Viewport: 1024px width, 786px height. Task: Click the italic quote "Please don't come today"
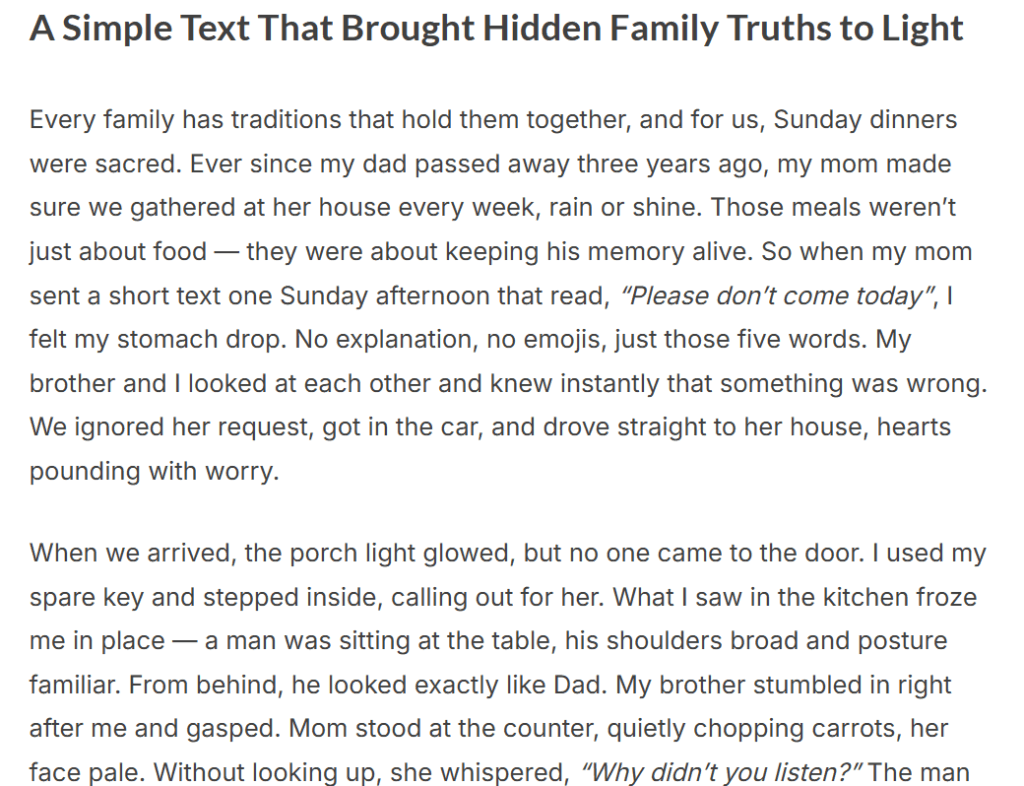769,296
